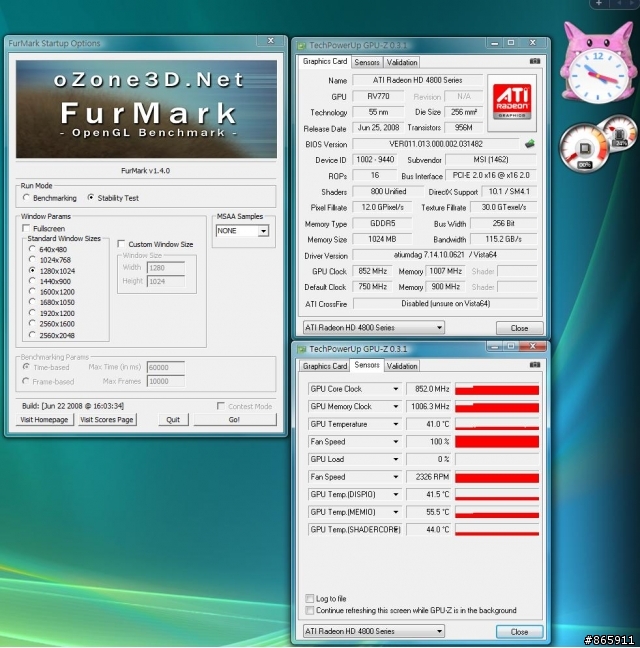This screenshot has height=648, width=640.
Task: Open Fan Speed RPM sensor dropdown
Action: 395,477
